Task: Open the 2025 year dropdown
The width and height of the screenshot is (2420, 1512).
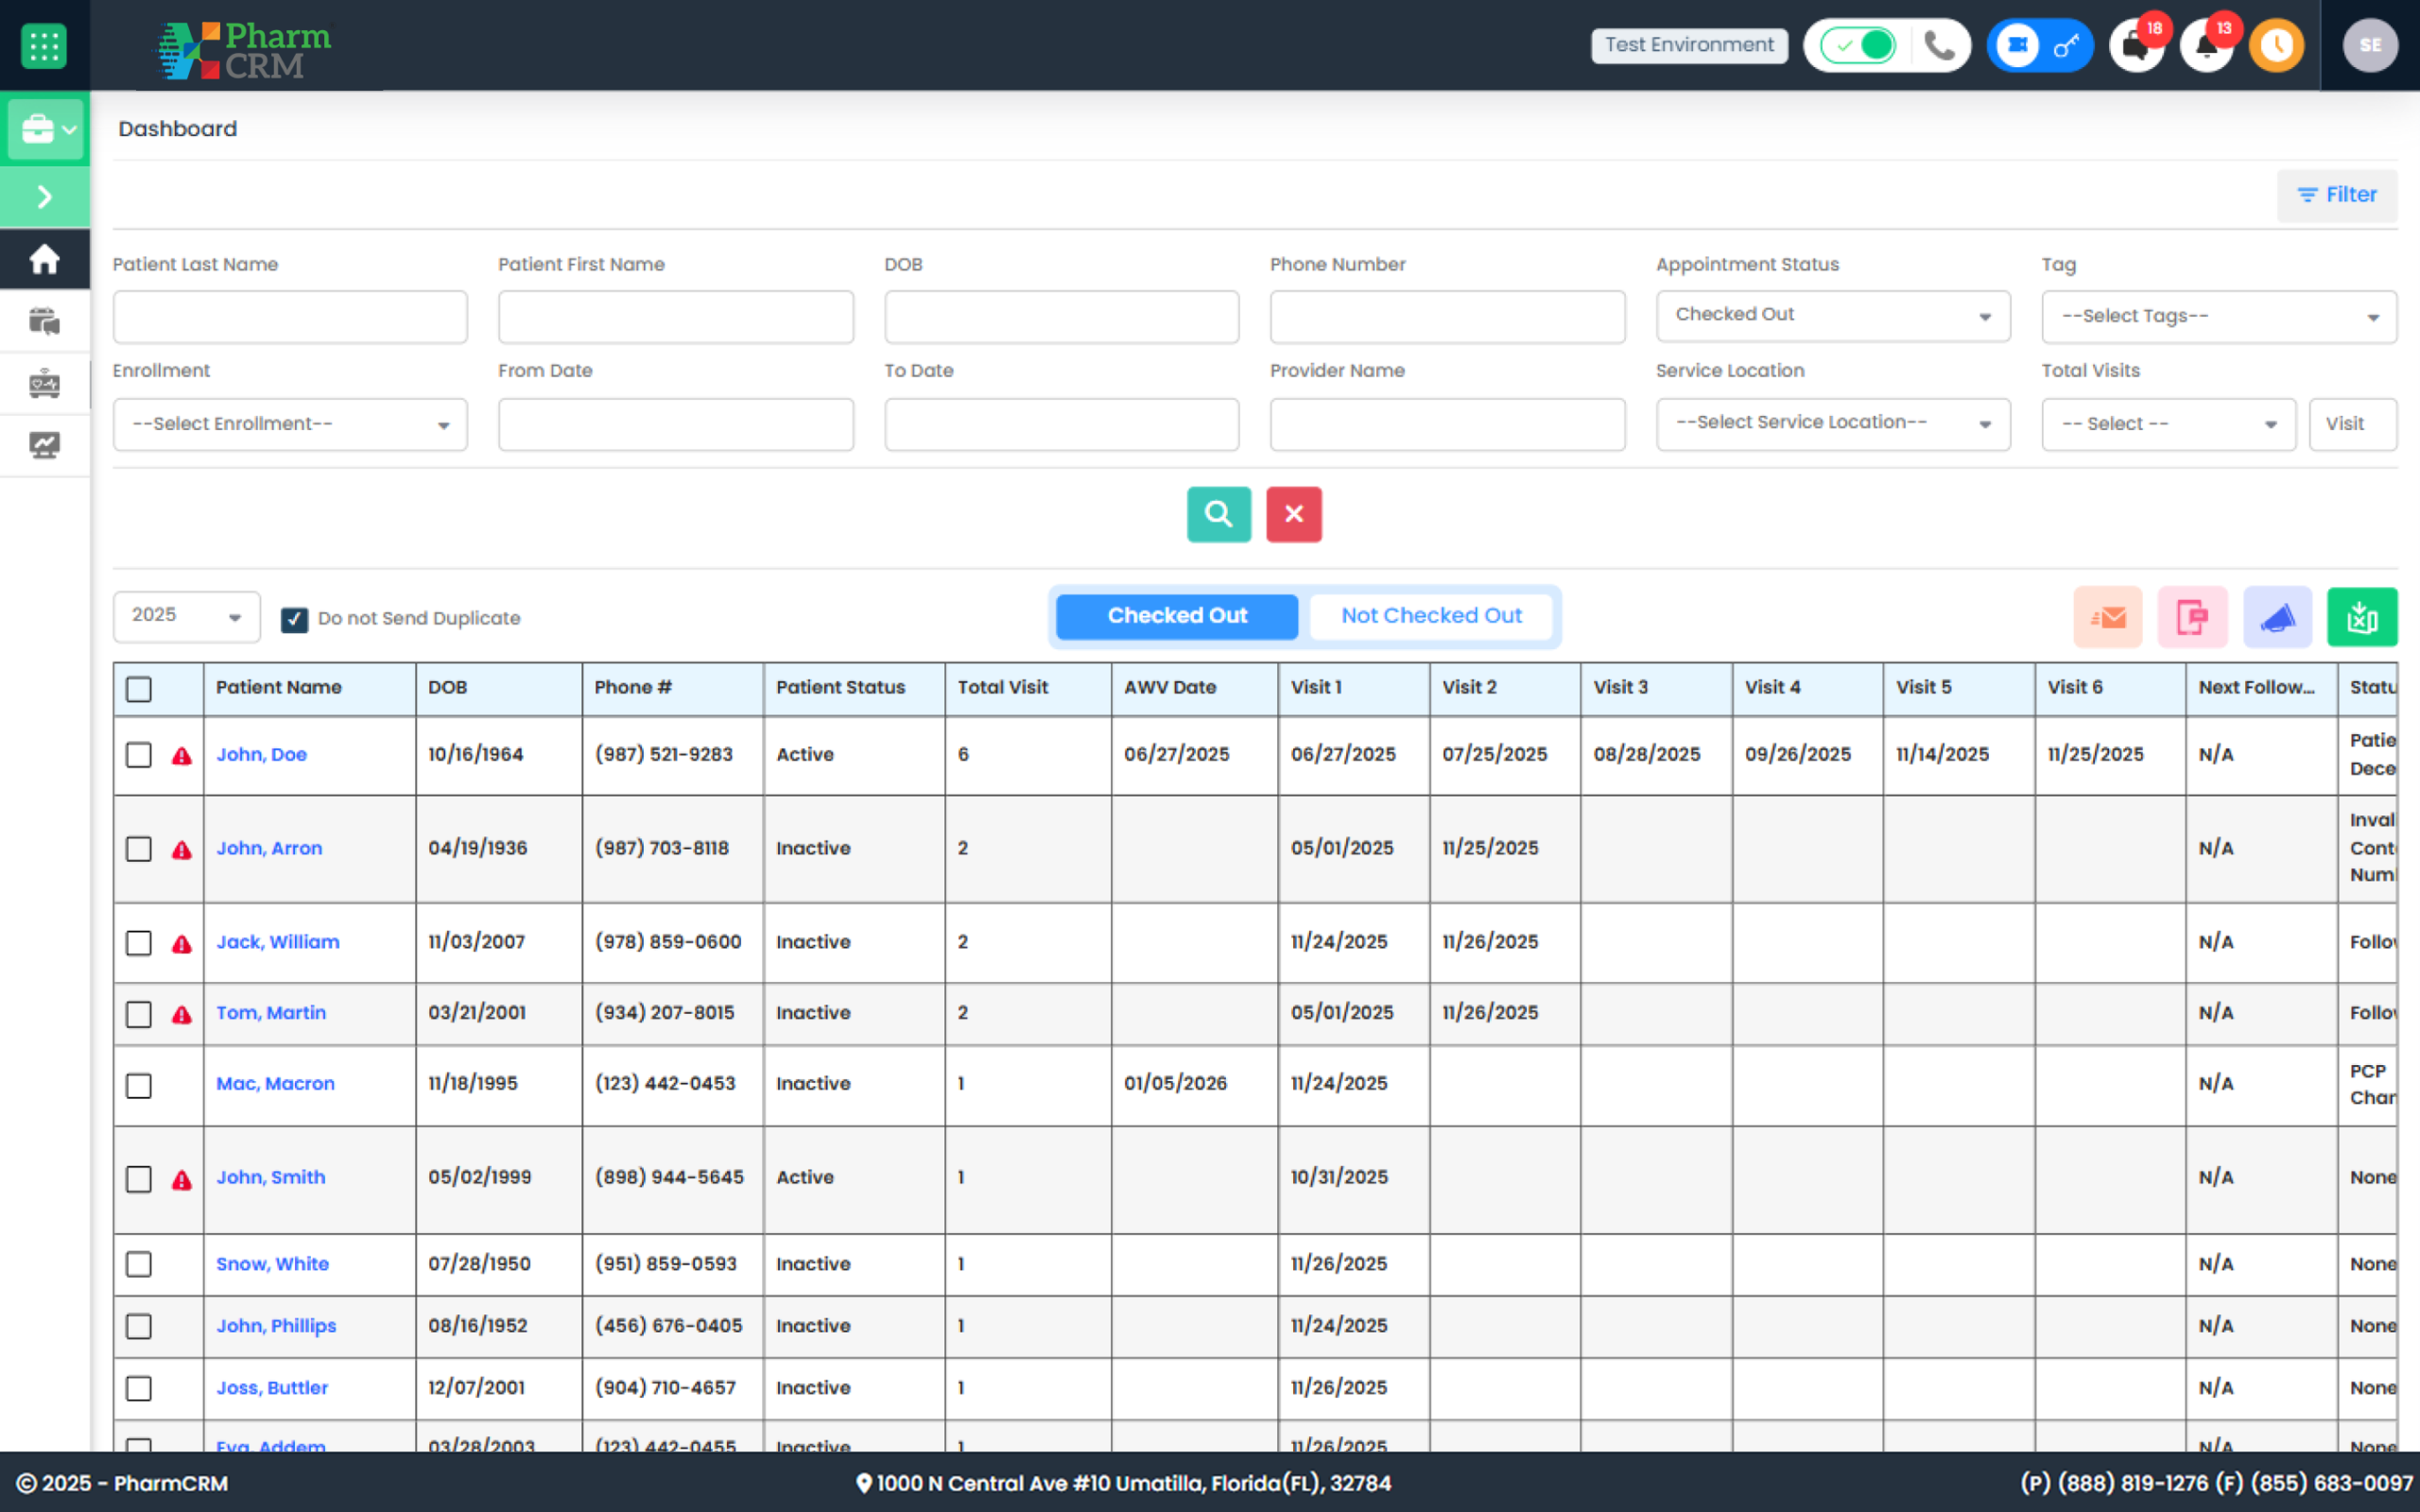Action: [x=186, y=616]
